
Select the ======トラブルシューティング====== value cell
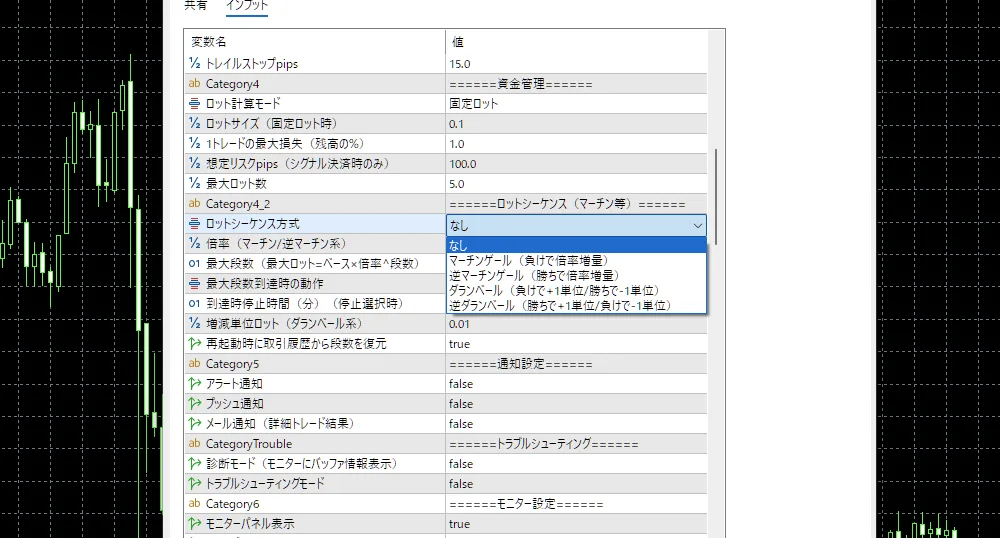(x=576, y=444)
